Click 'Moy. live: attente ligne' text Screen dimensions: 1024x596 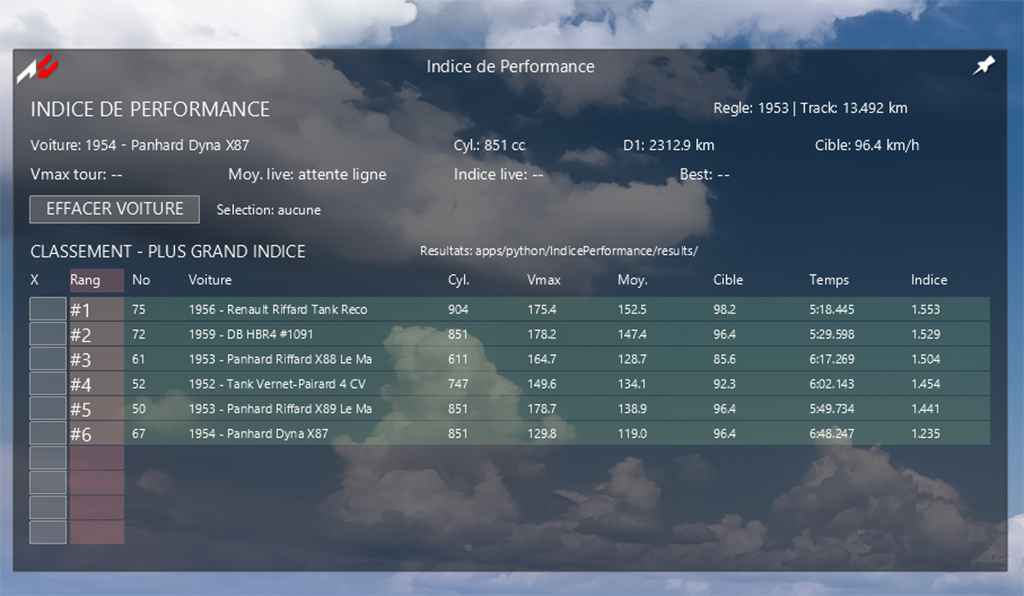(x=307, y=174)
